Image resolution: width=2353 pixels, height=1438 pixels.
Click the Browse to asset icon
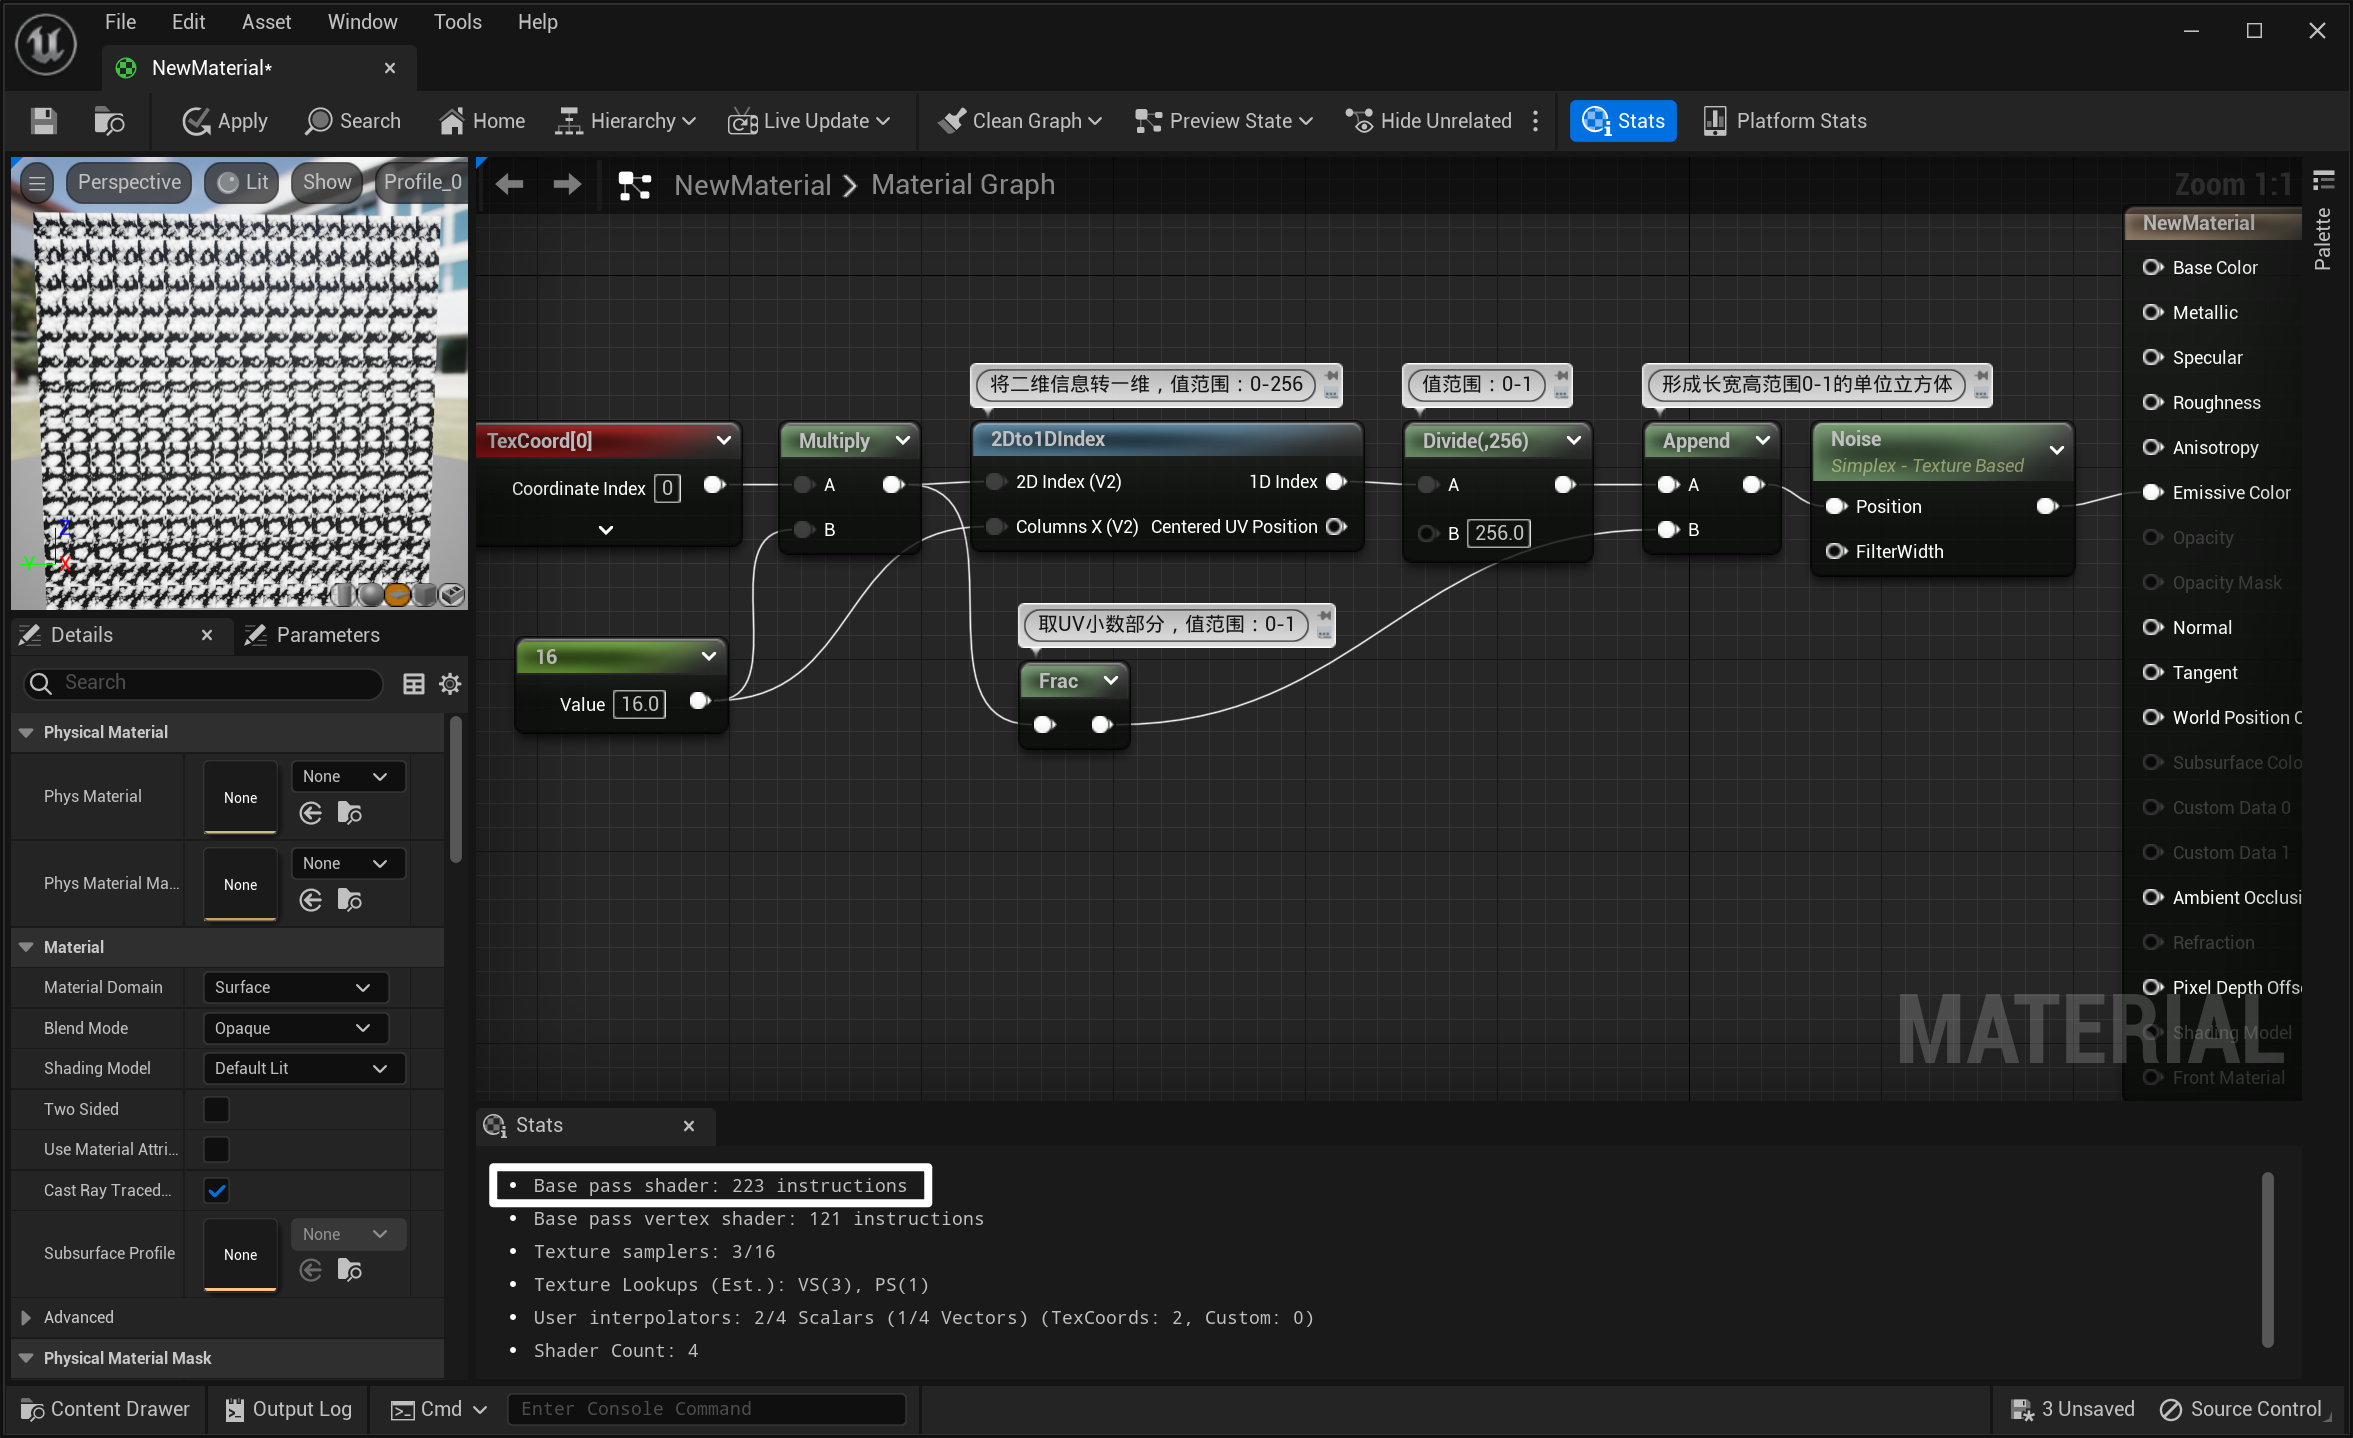click(108, 121)
